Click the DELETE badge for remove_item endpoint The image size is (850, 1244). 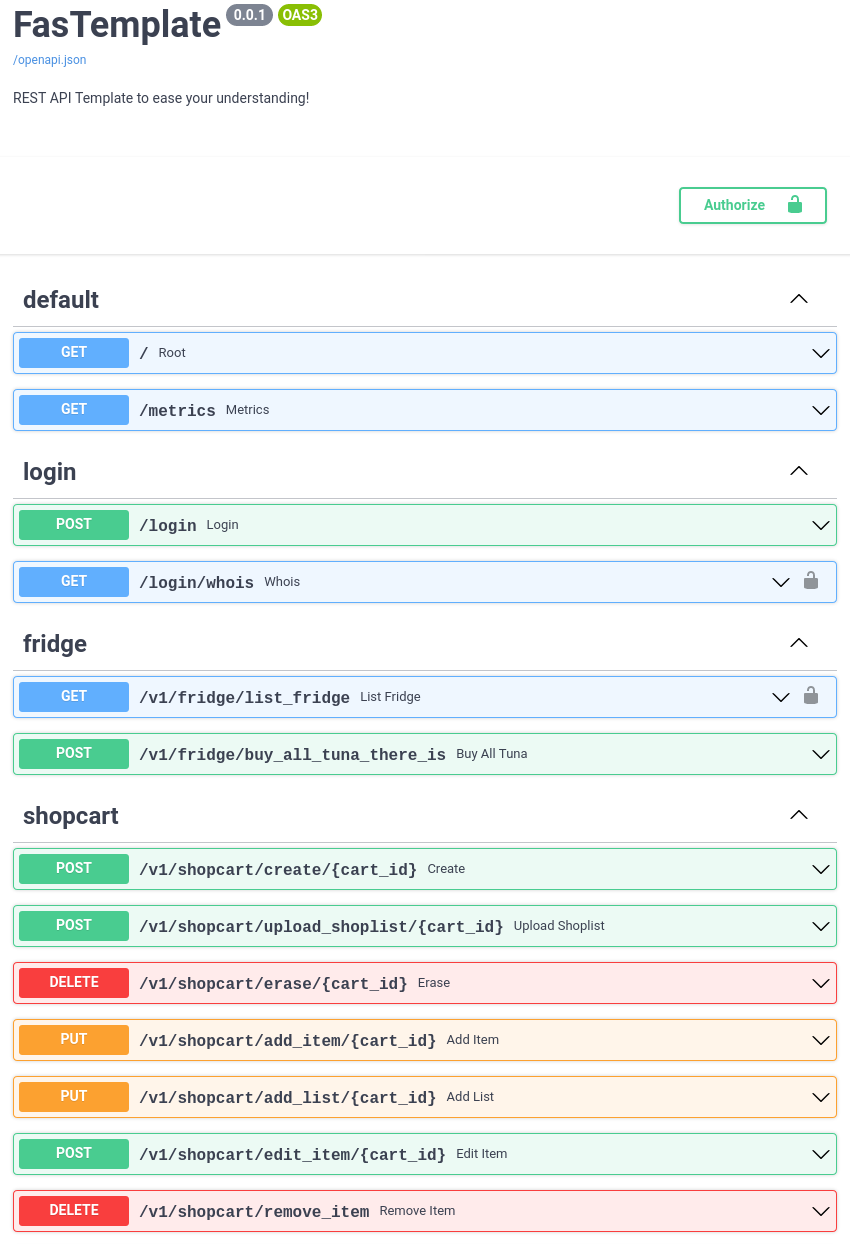point(74,1211)
